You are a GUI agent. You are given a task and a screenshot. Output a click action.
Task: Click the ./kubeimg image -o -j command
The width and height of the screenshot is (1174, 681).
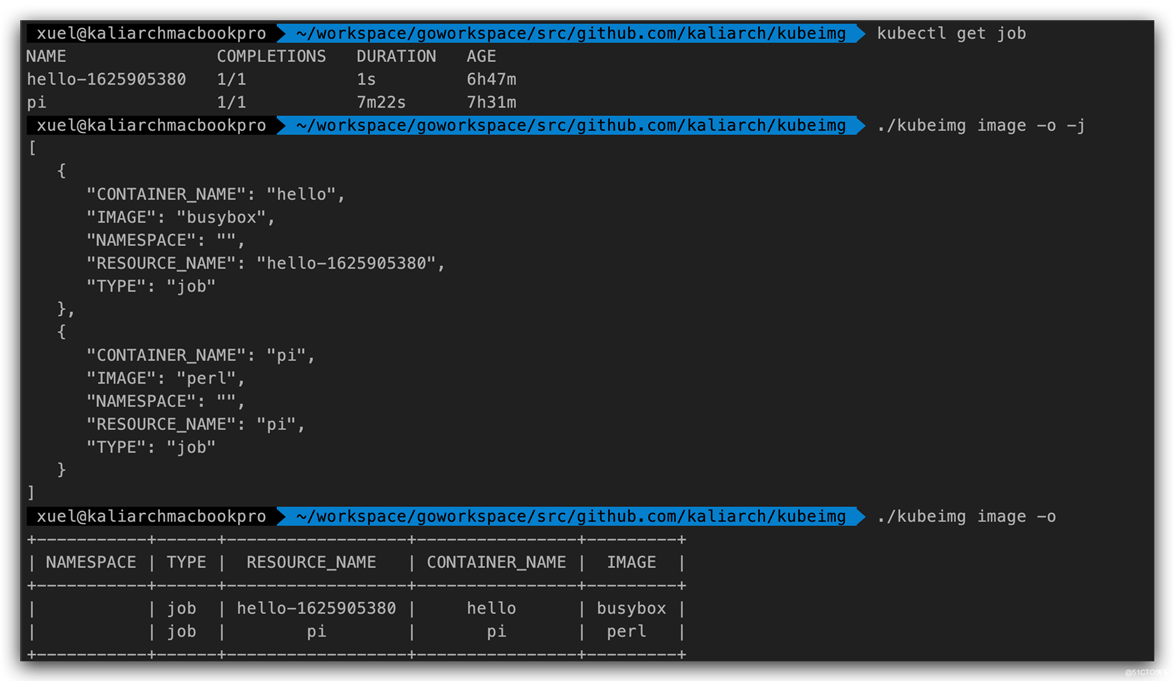(x=981, y=126)
